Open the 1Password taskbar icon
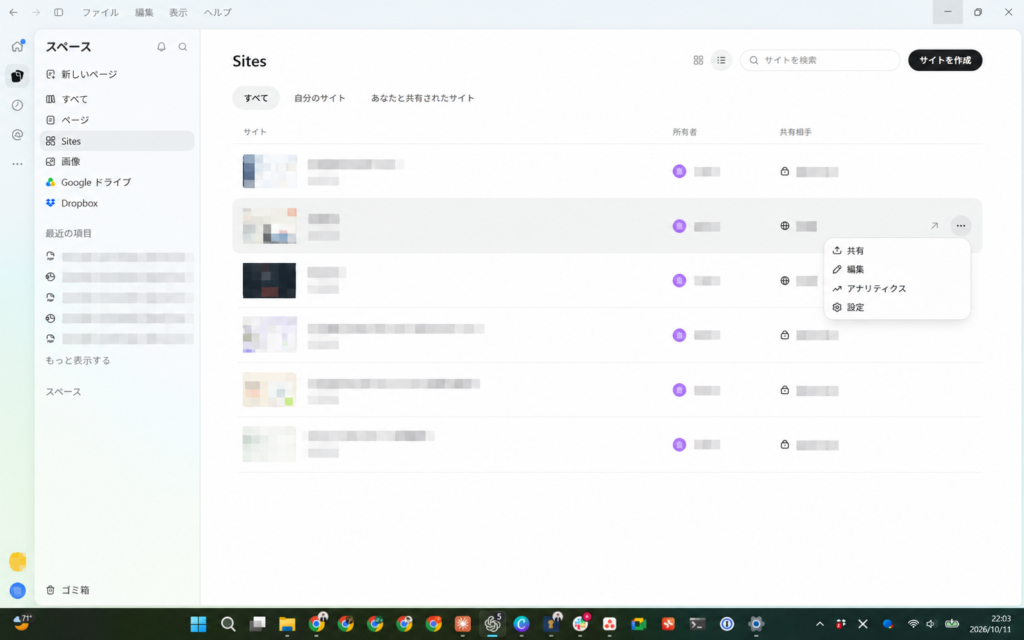 tap(727, 624)
